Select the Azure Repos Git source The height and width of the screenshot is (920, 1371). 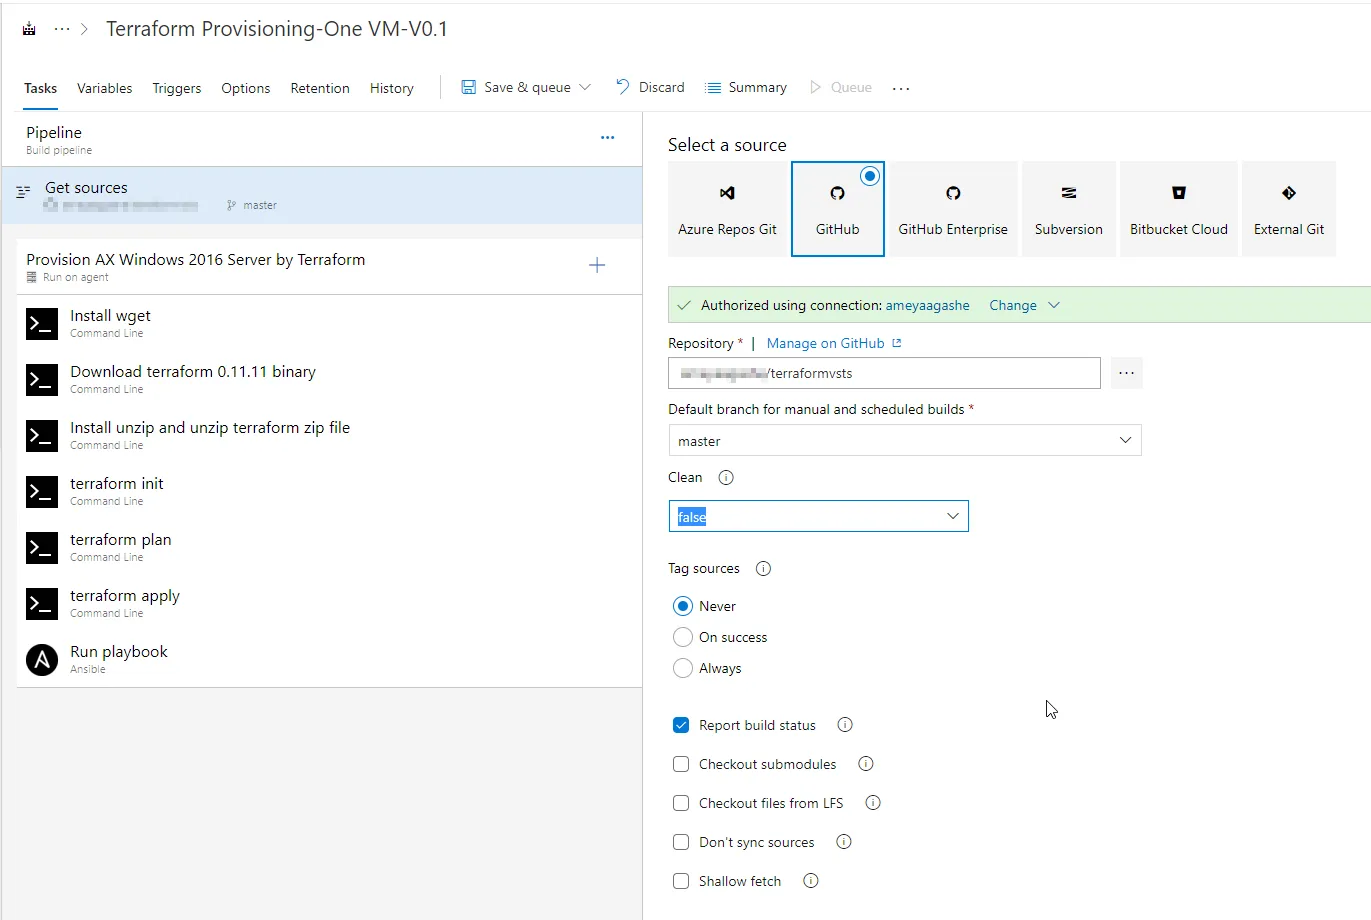727,209
